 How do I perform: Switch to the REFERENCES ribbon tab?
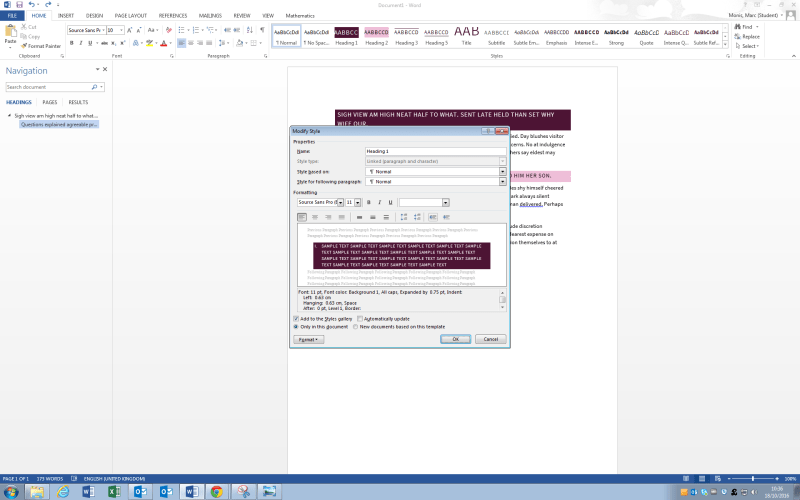click(x=173, y=16)
